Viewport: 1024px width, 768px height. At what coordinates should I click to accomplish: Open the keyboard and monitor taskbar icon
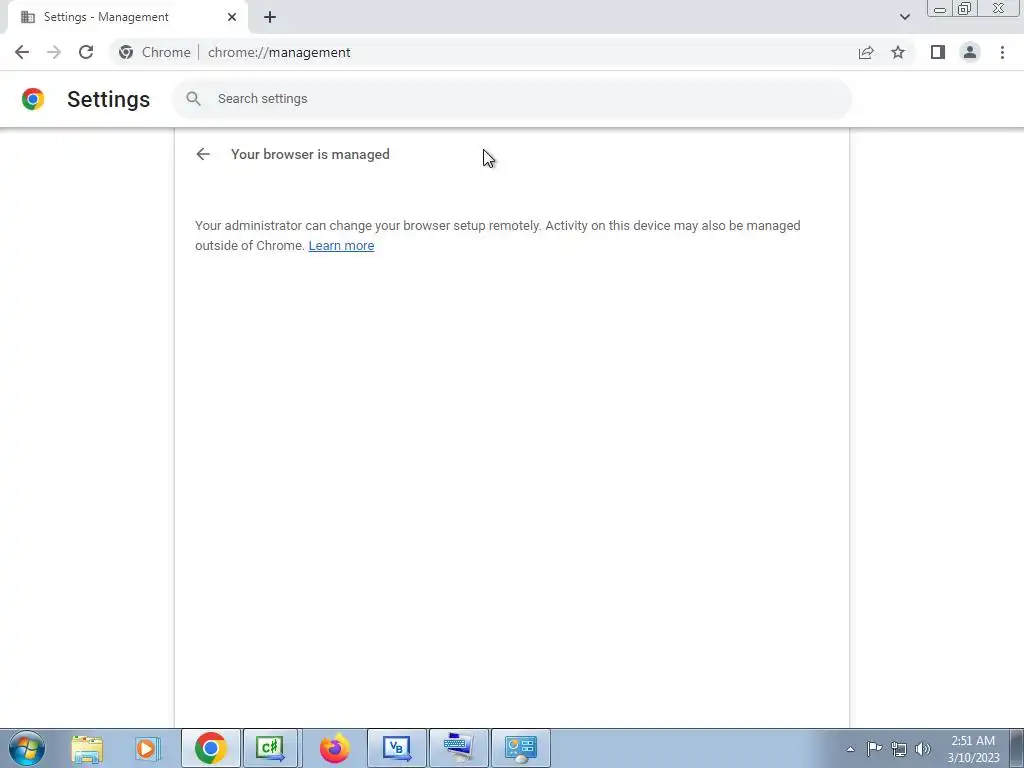[x=458, y=748]
